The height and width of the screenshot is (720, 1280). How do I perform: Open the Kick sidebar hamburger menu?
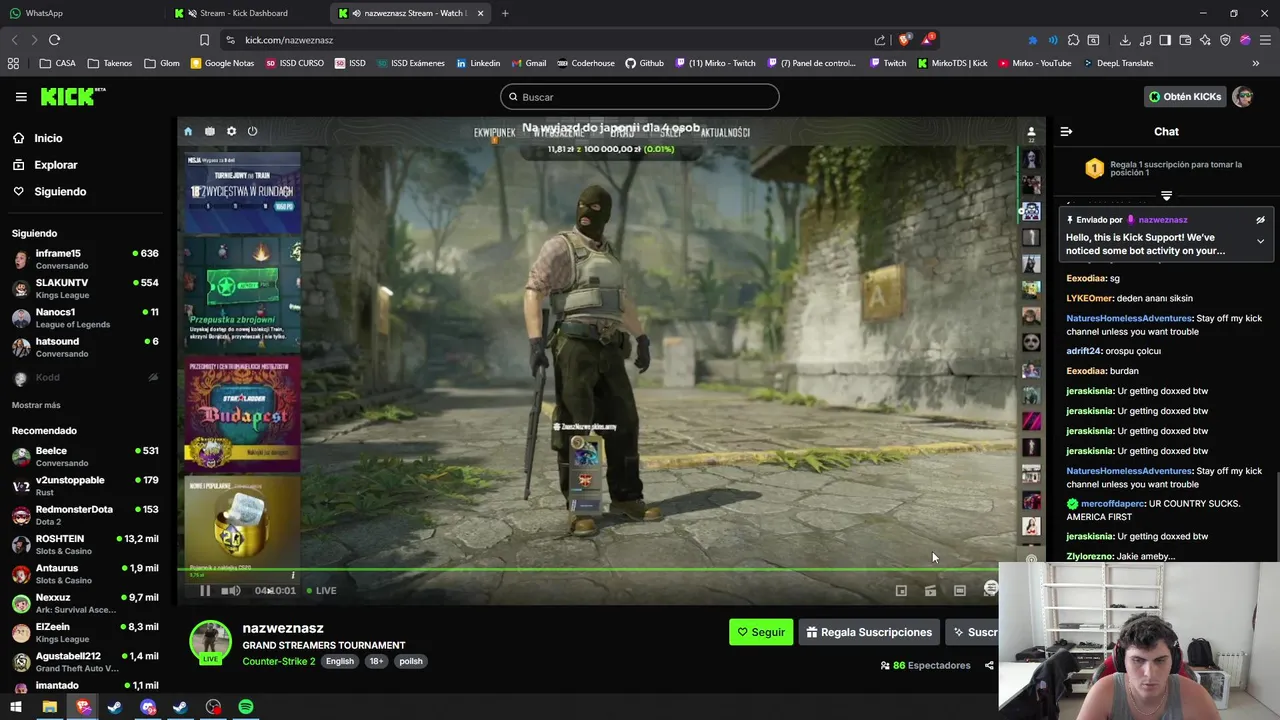coord(21,97)
